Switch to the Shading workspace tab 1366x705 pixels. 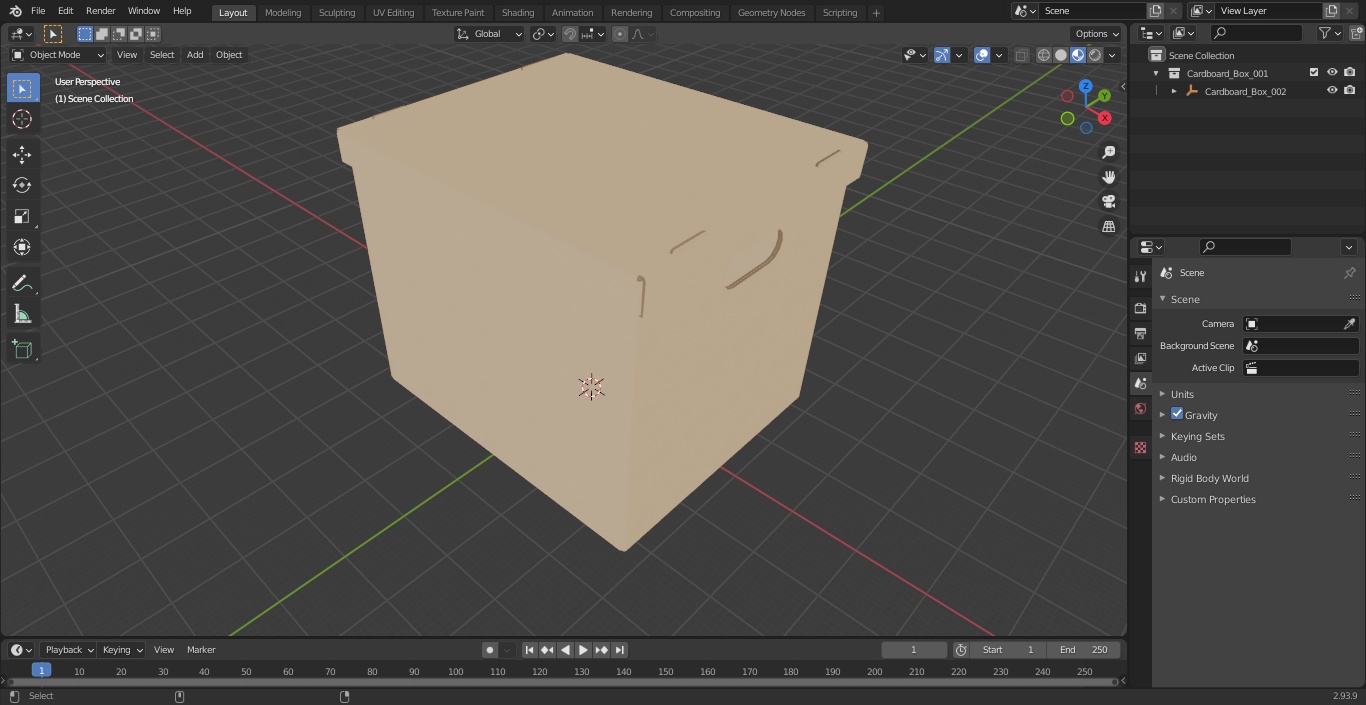coord(518,13)
